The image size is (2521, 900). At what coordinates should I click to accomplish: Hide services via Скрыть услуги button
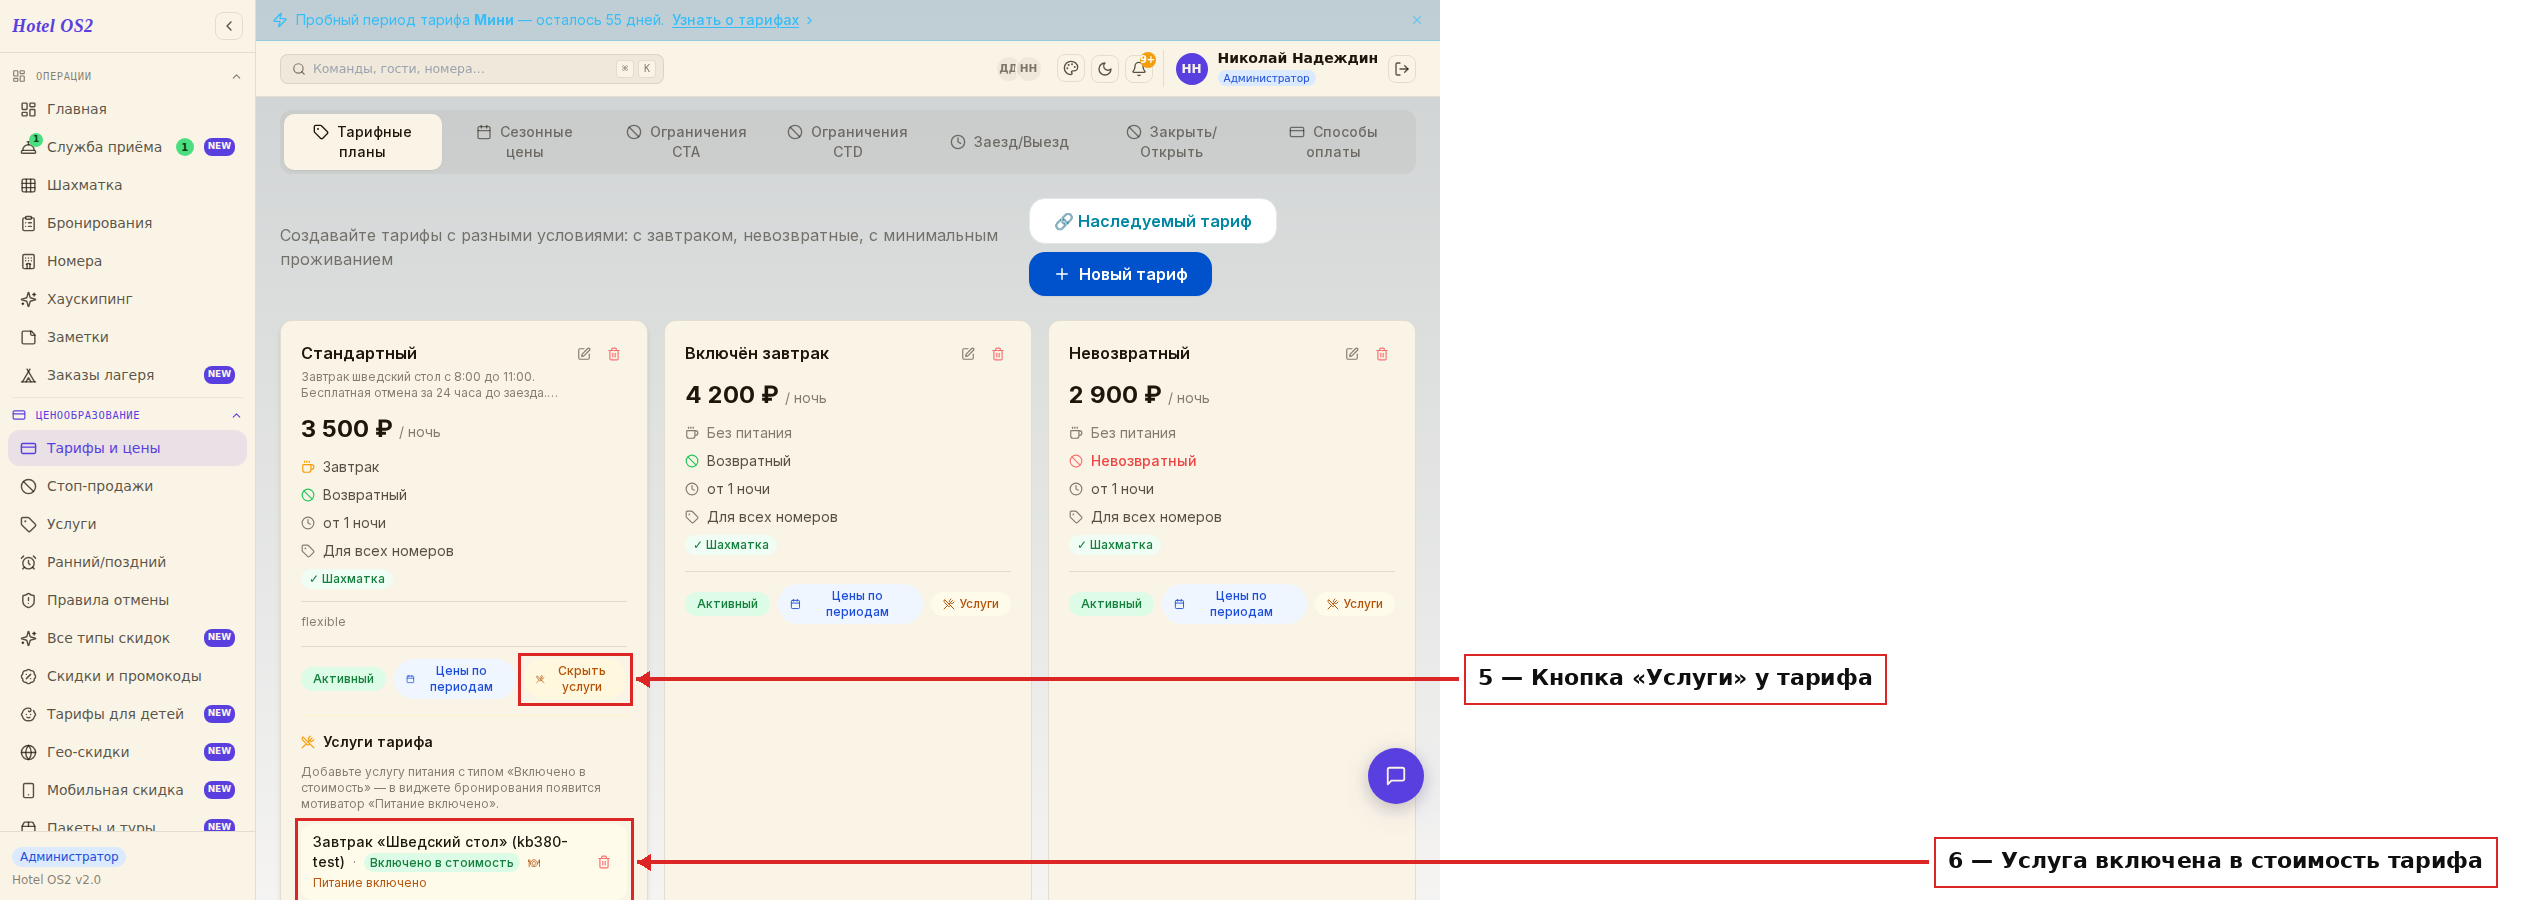pos(576,679)
